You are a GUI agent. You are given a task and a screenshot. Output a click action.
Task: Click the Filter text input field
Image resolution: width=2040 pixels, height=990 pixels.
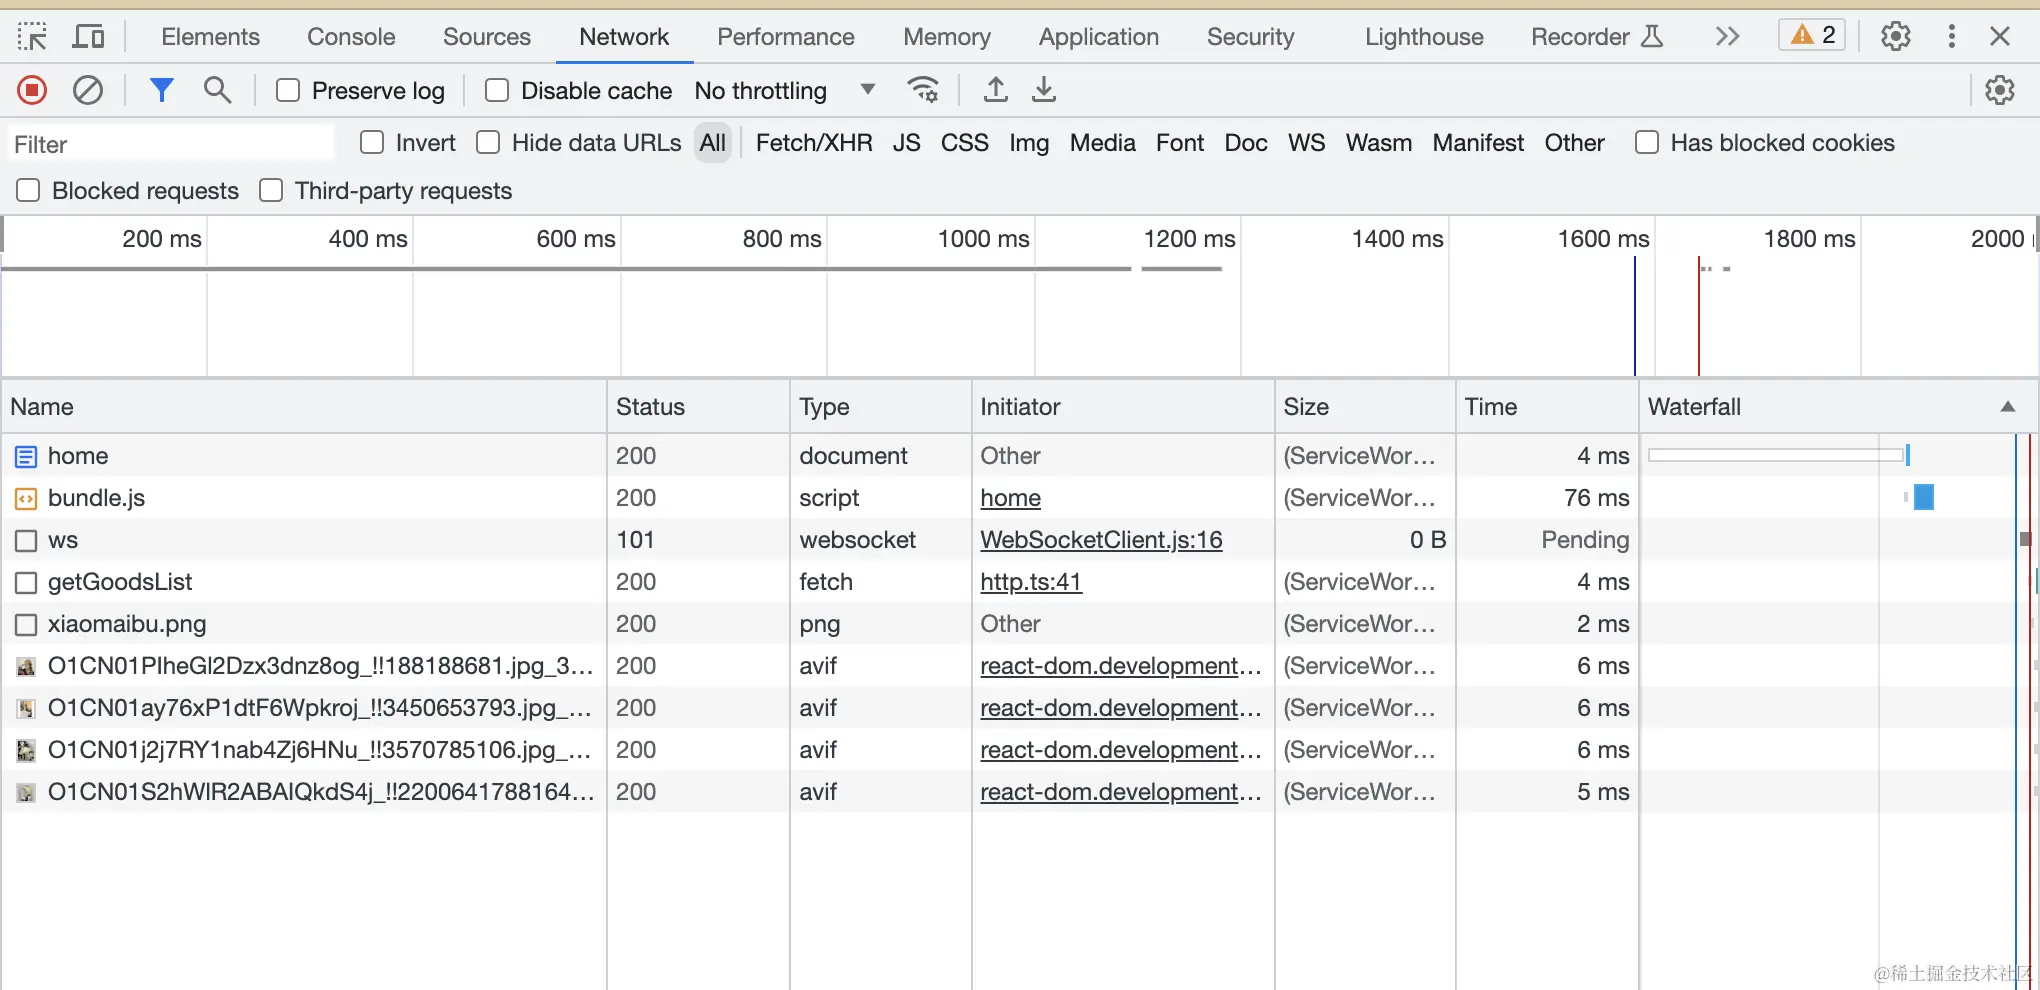pos(170,144)
